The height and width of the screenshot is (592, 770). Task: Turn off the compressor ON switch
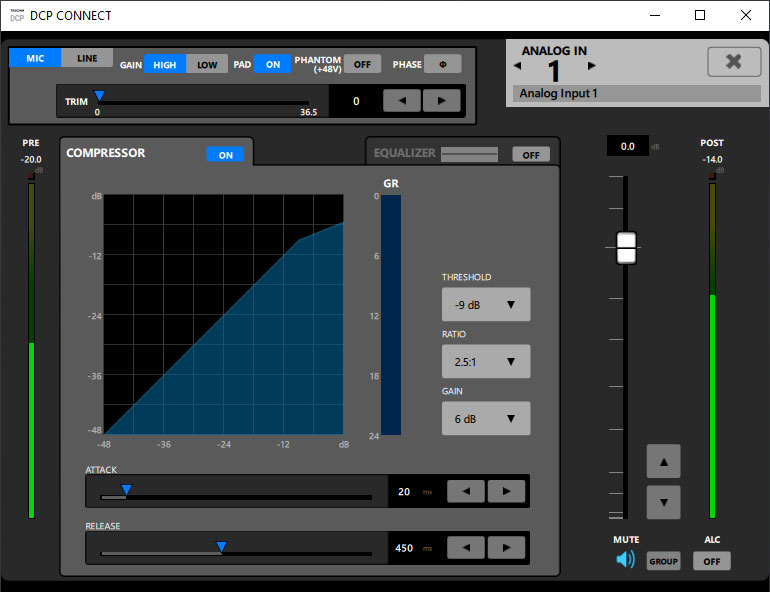coord(225,155)
